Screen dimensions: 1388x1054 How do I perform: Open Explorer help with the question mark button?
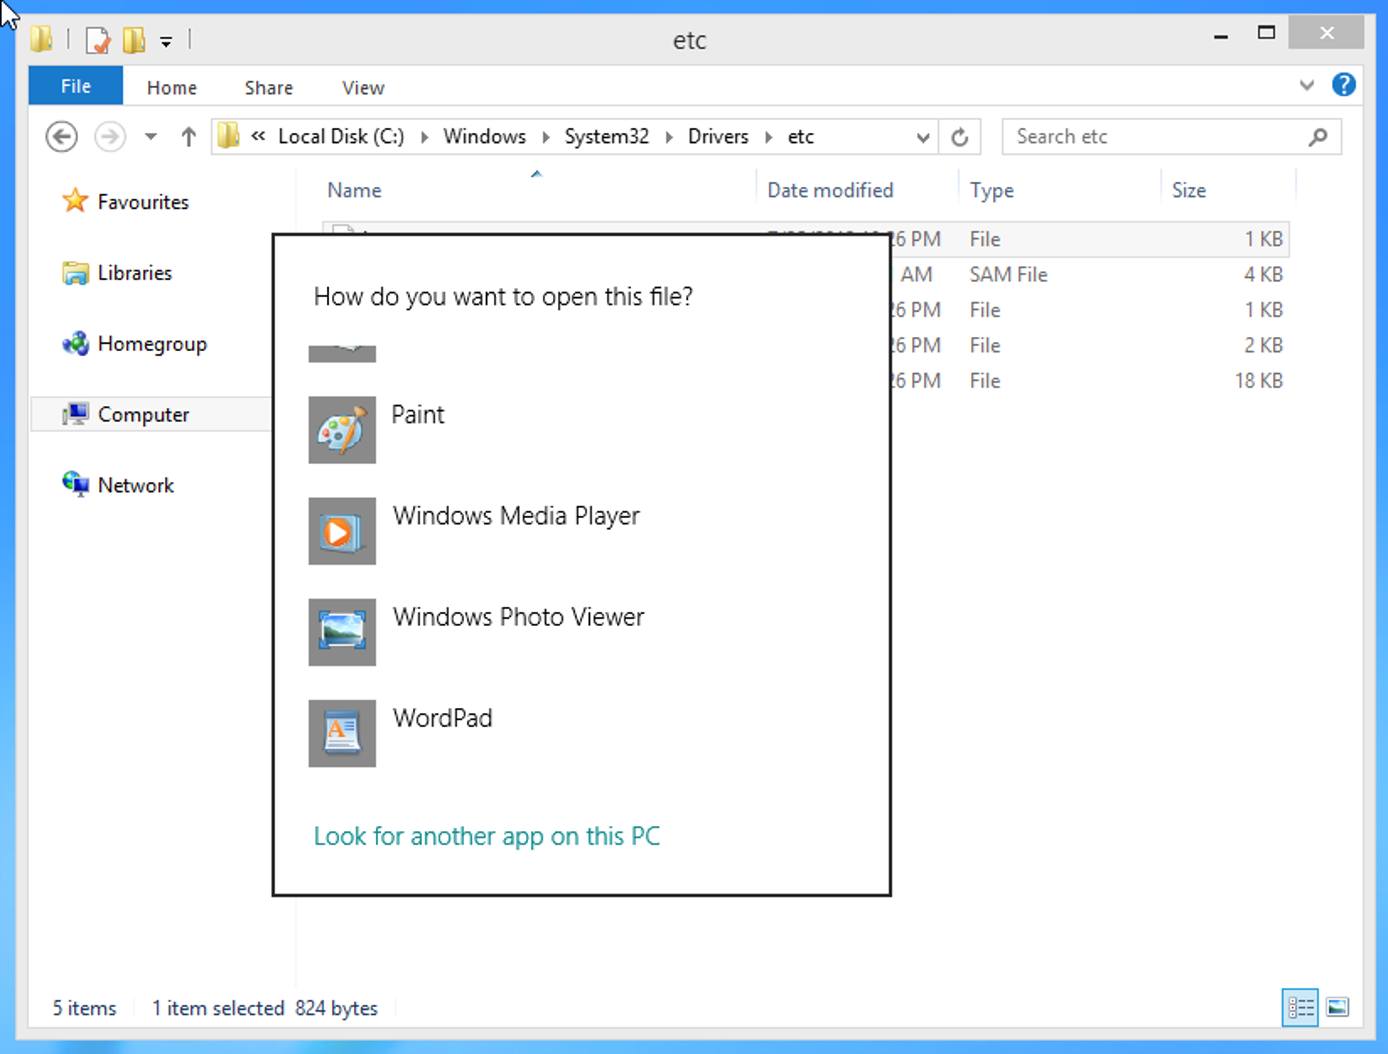1344,85
